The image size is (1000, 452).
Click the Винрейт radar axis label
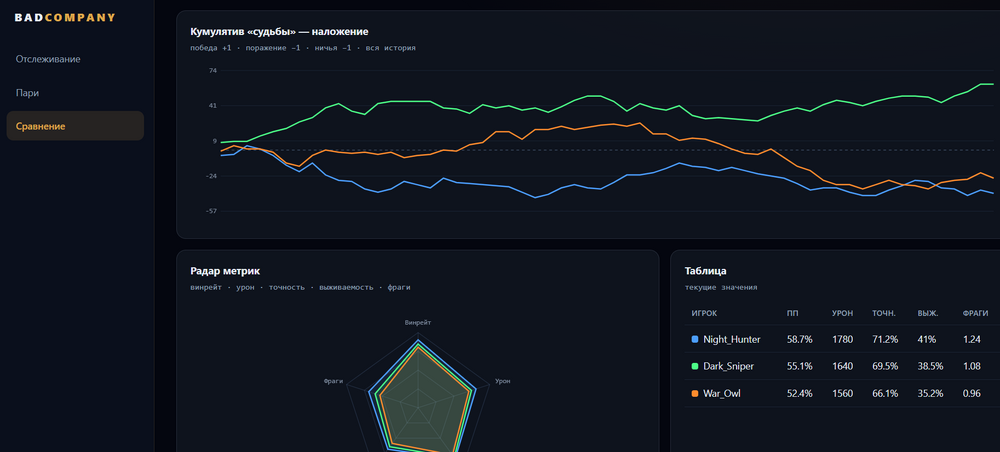coord(418,323)
